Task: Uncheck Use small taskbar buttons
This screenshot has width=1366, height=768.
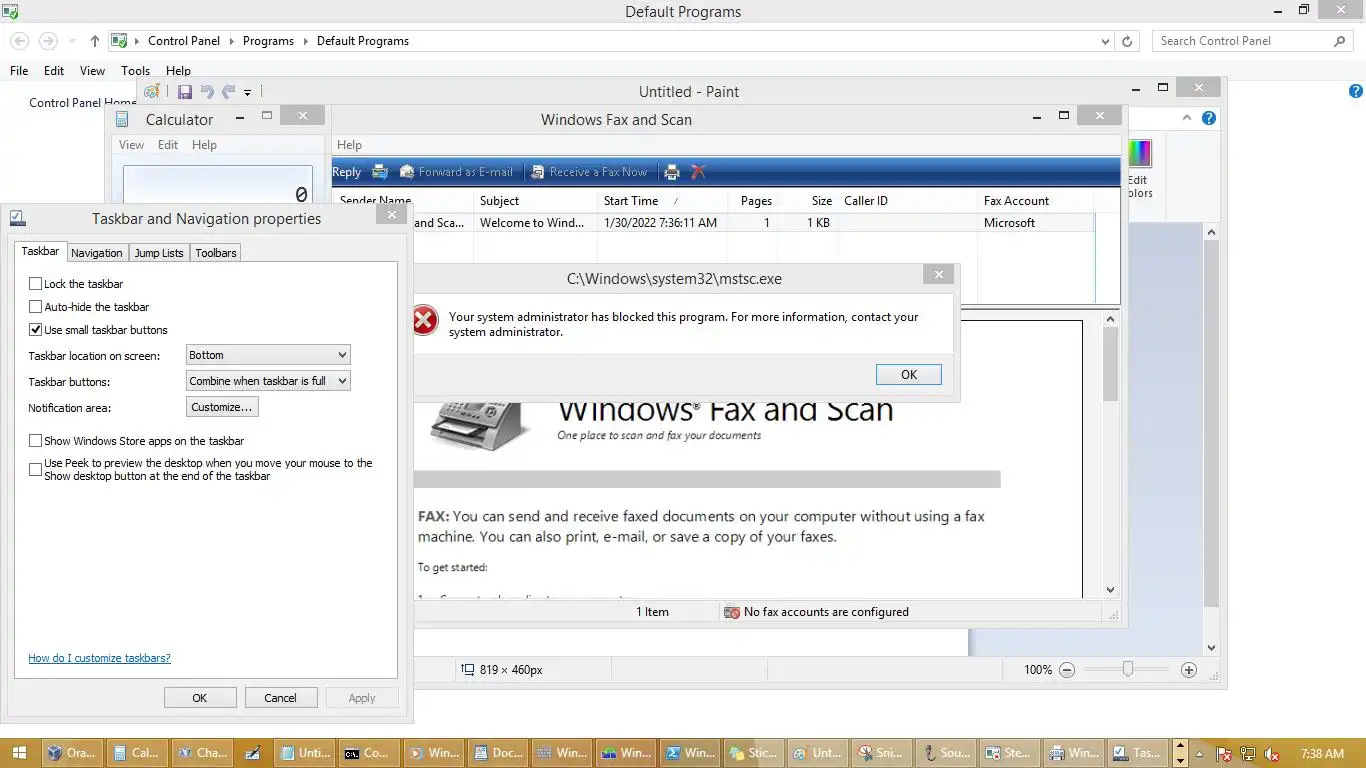Action: click(x=36, y=330)
